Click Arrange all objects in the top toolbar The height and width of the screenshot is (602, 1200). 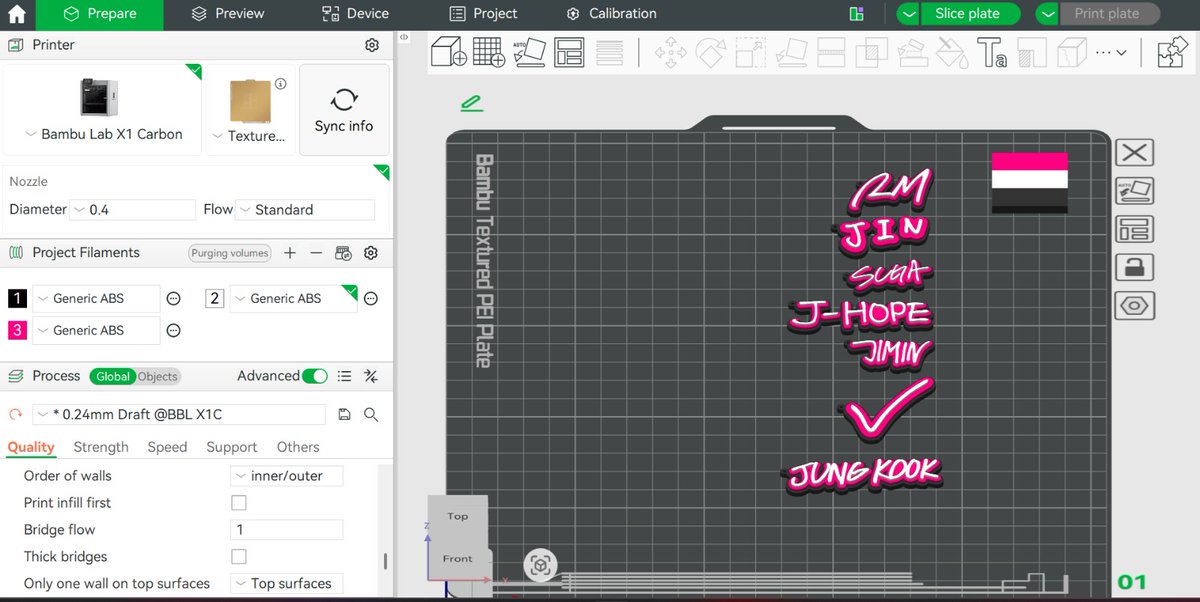(569, 52)
